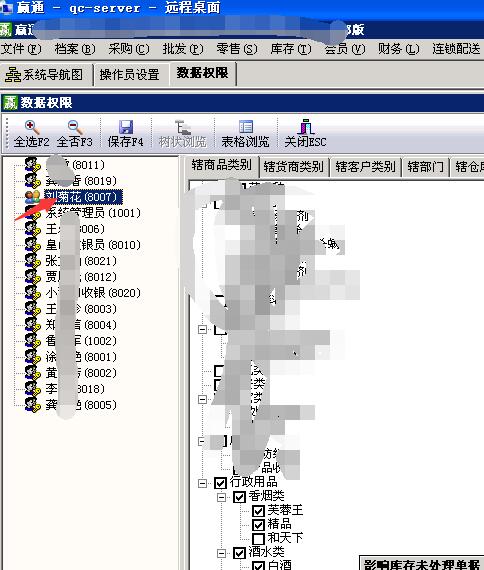Screen dimensions: 484x570
Task: Uncheck the 芙蓉王 checkbox
Action: point(258,511)
